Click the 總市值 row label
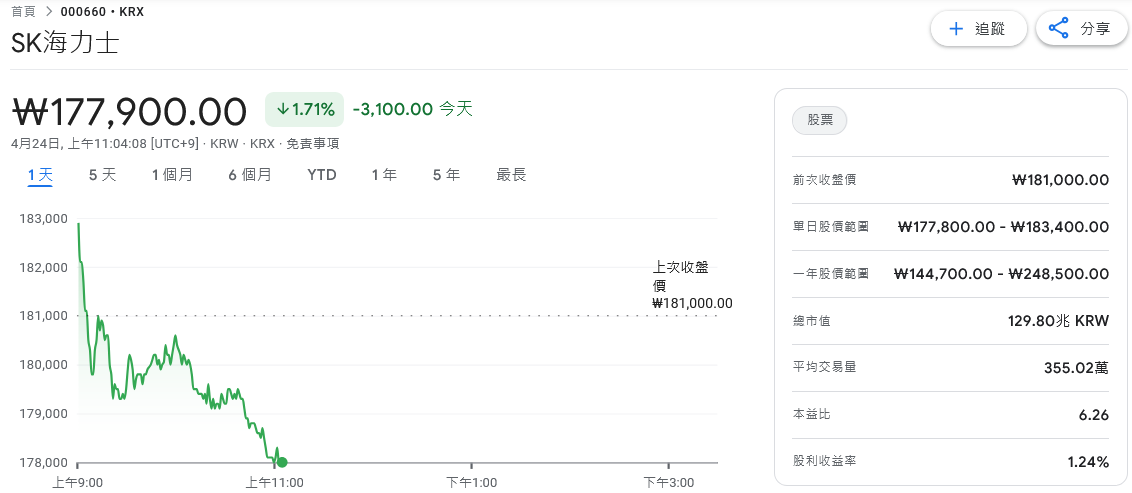 coord(811,320)
